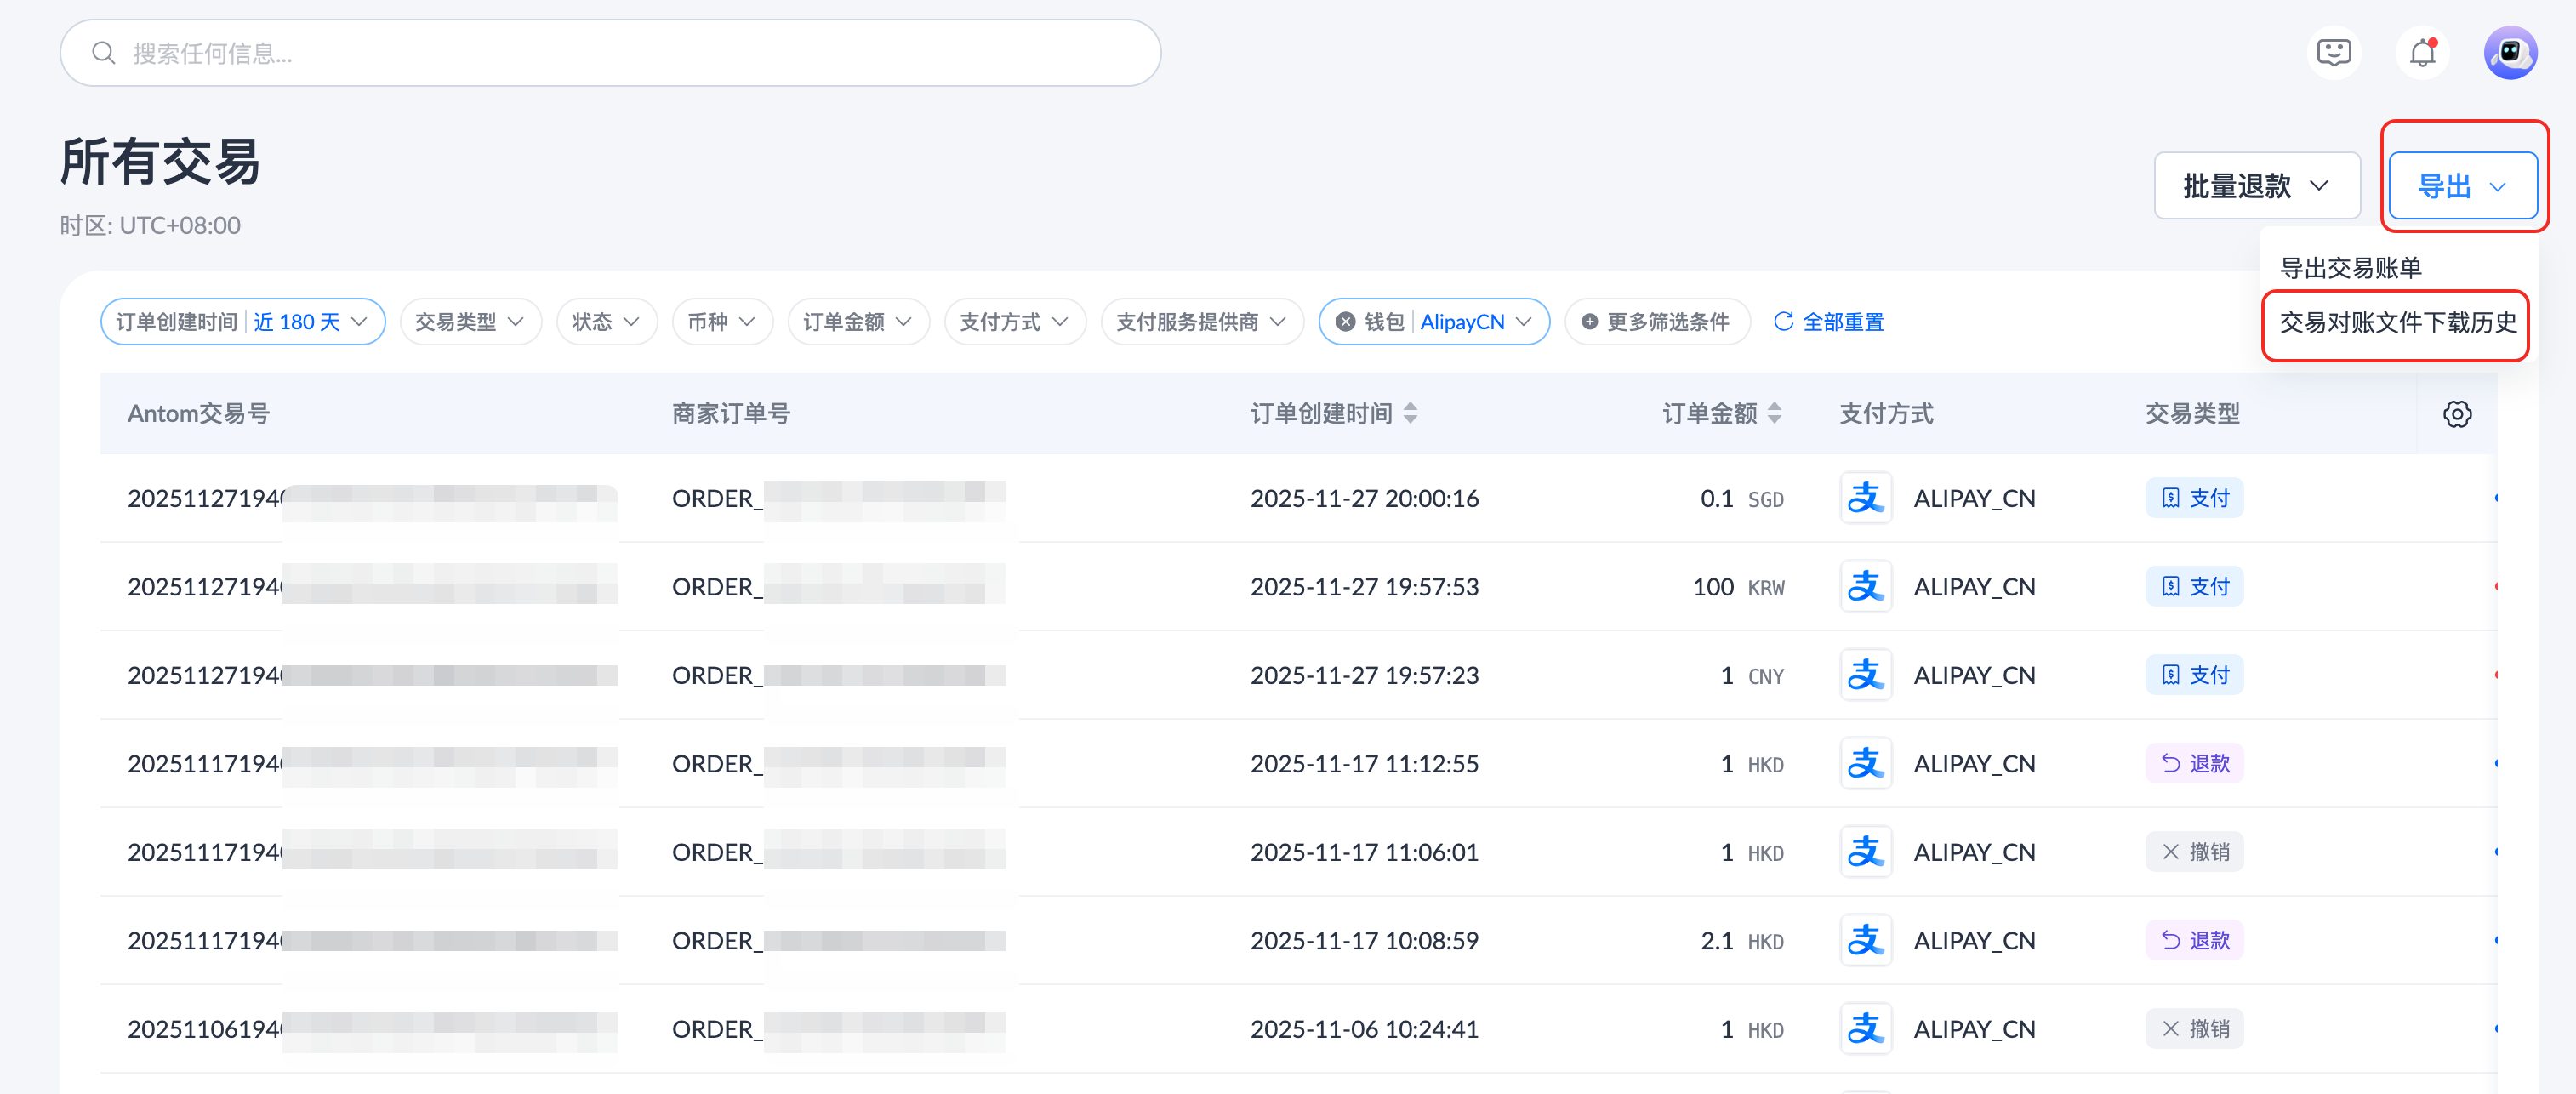This screenshot has height=1094, width=2576.
Task: Click Alipay logo in first row
Action: point(1865,498)
